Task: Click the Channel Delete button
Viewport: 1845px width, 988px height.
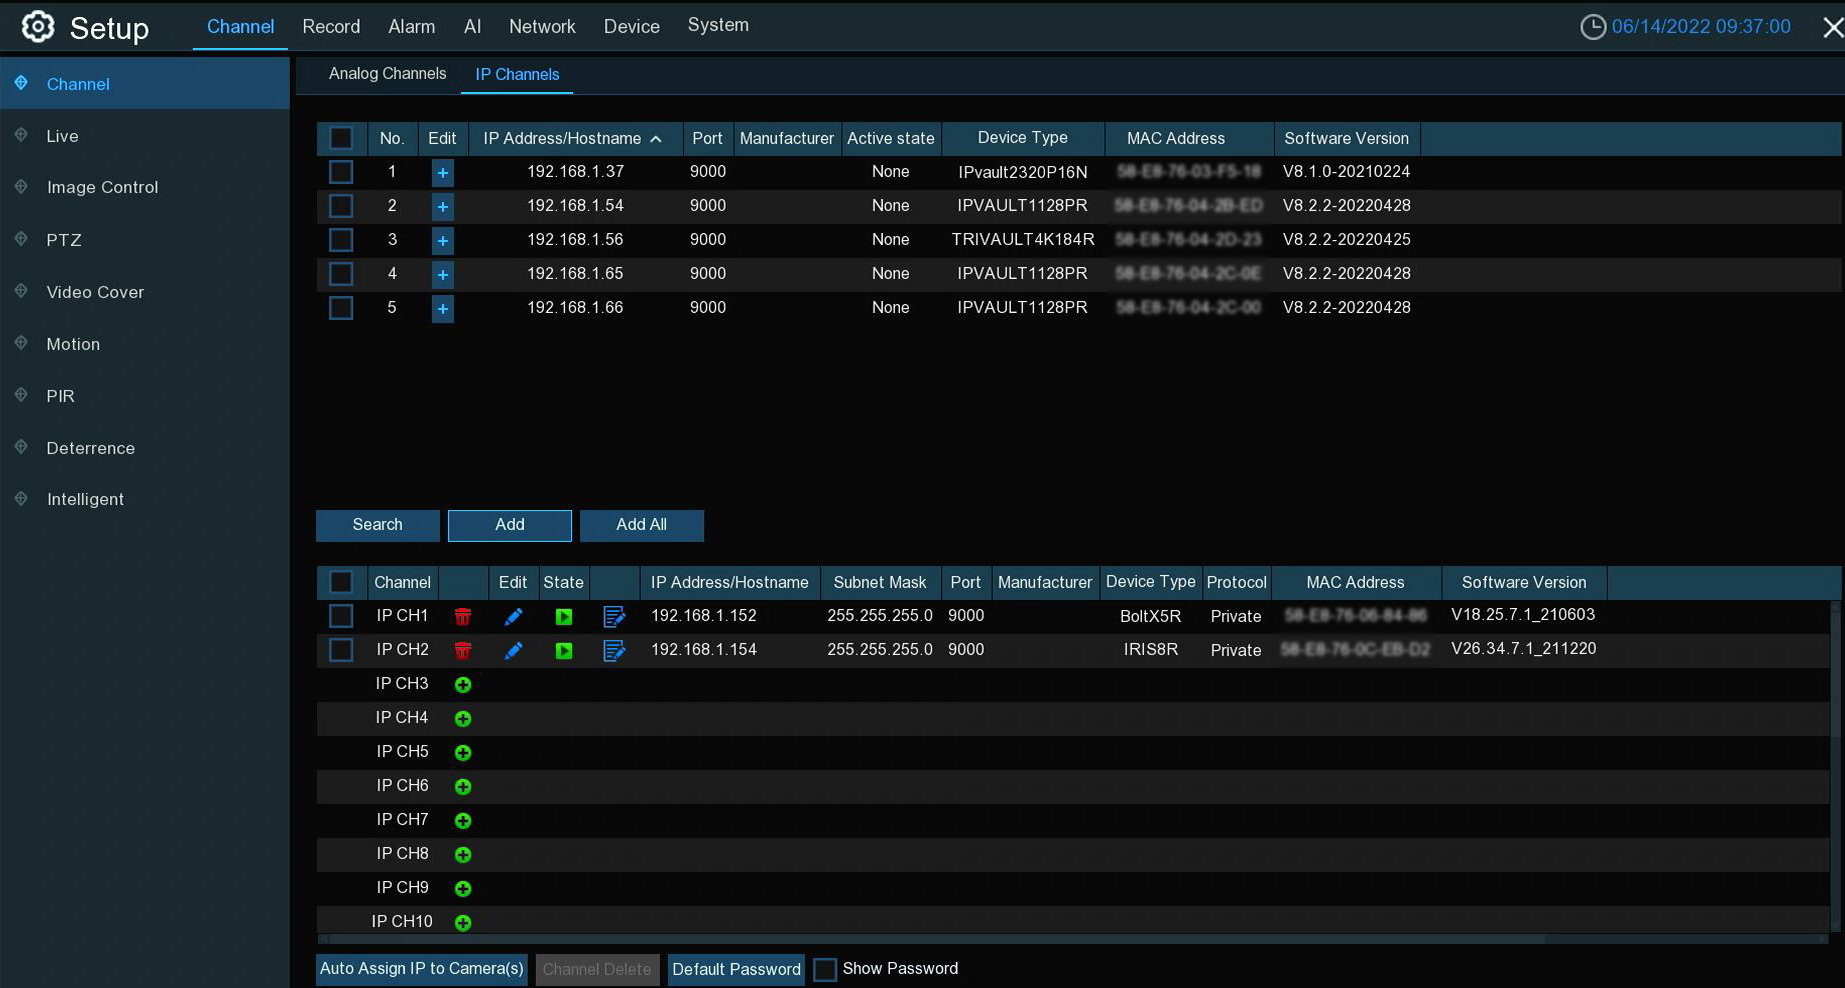Action: click(x=597, y=969)
